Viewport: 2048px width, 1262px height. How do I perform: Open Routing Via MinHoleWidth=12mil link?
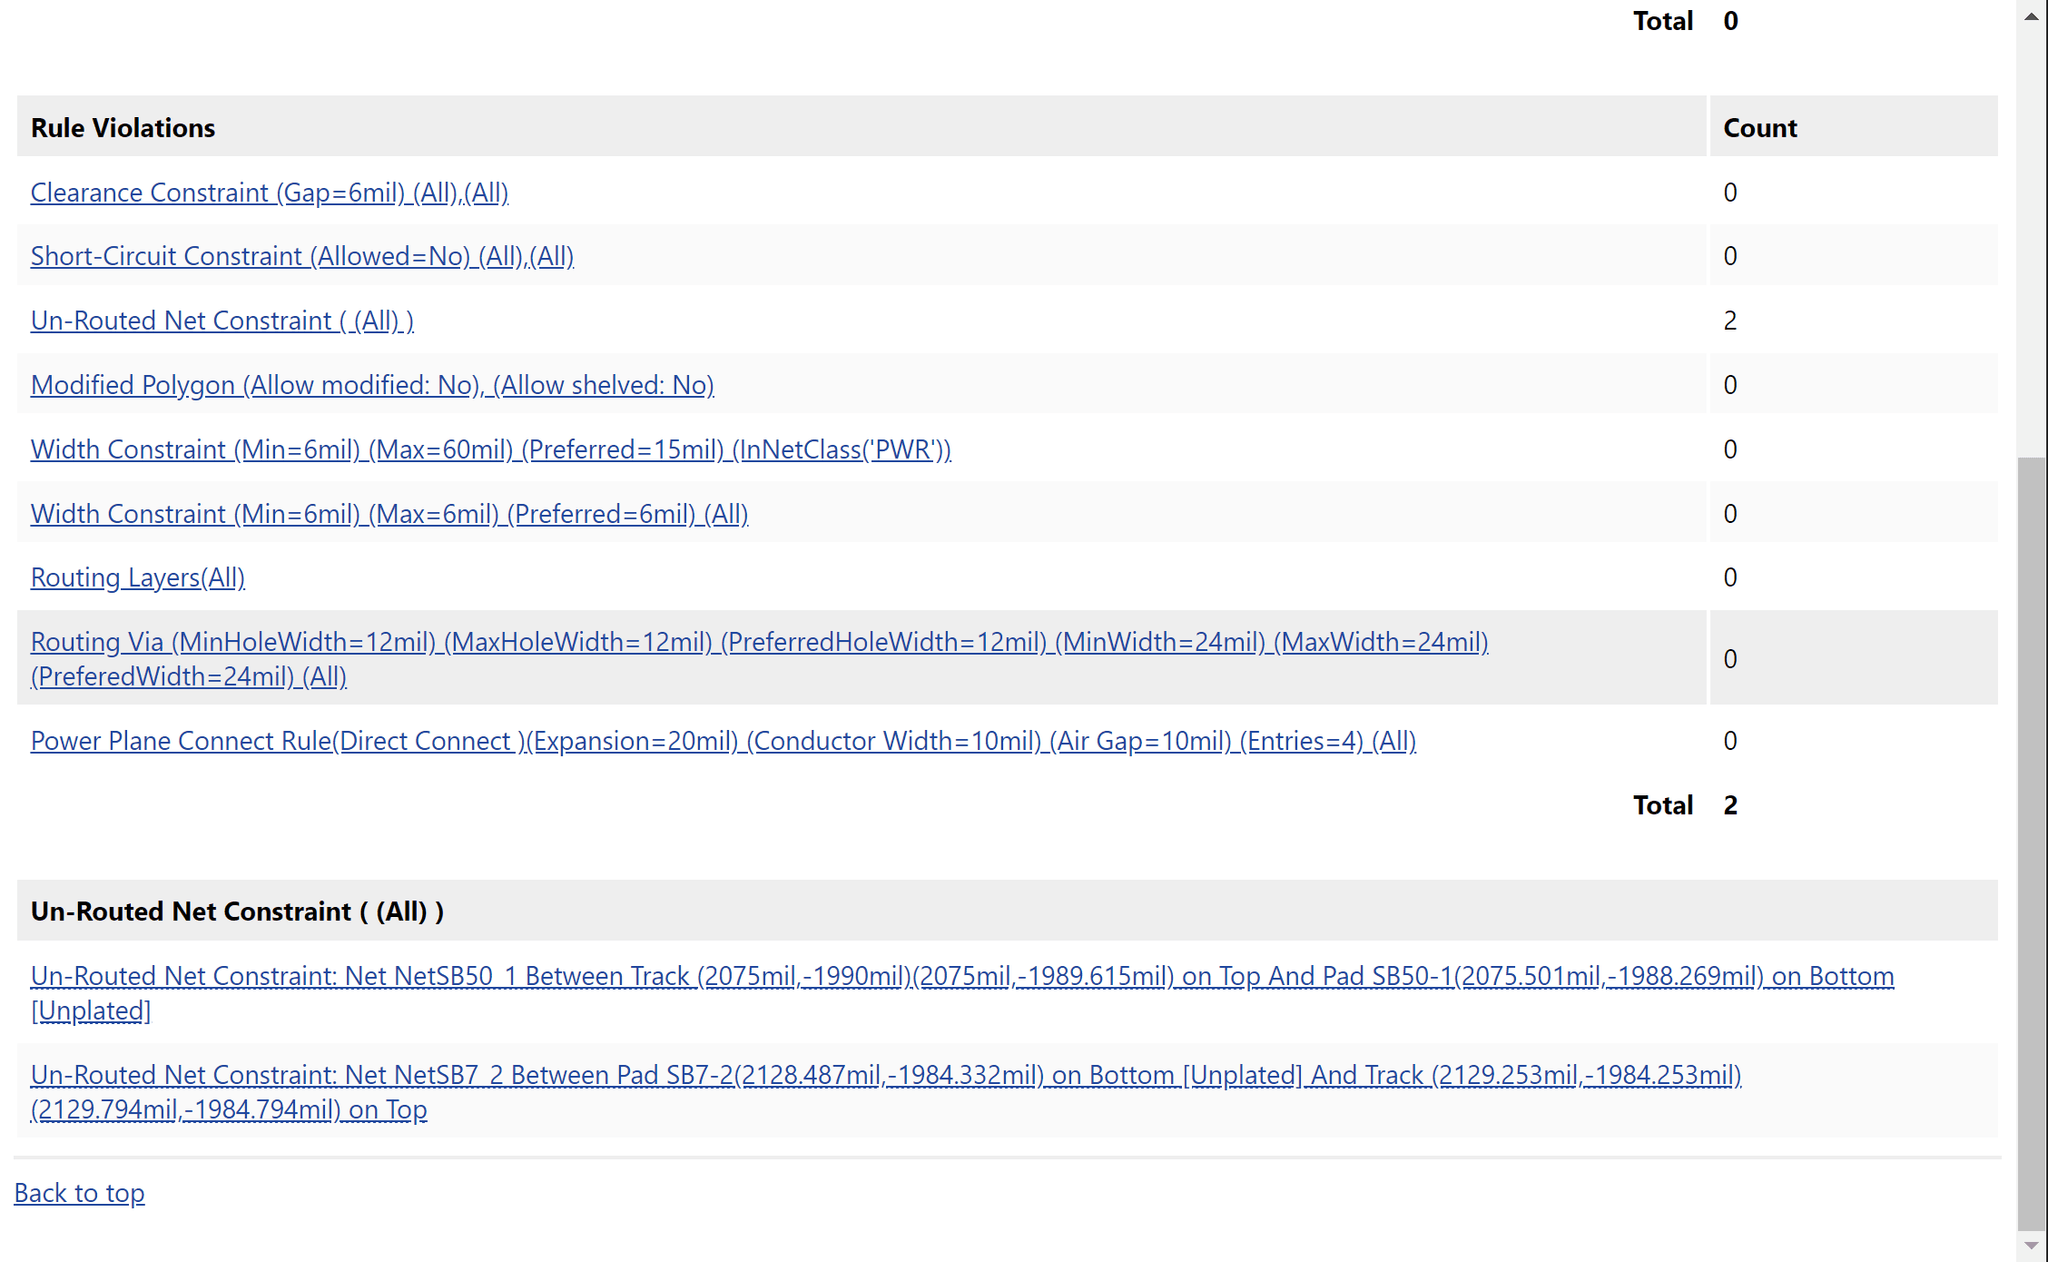[759, 659]
